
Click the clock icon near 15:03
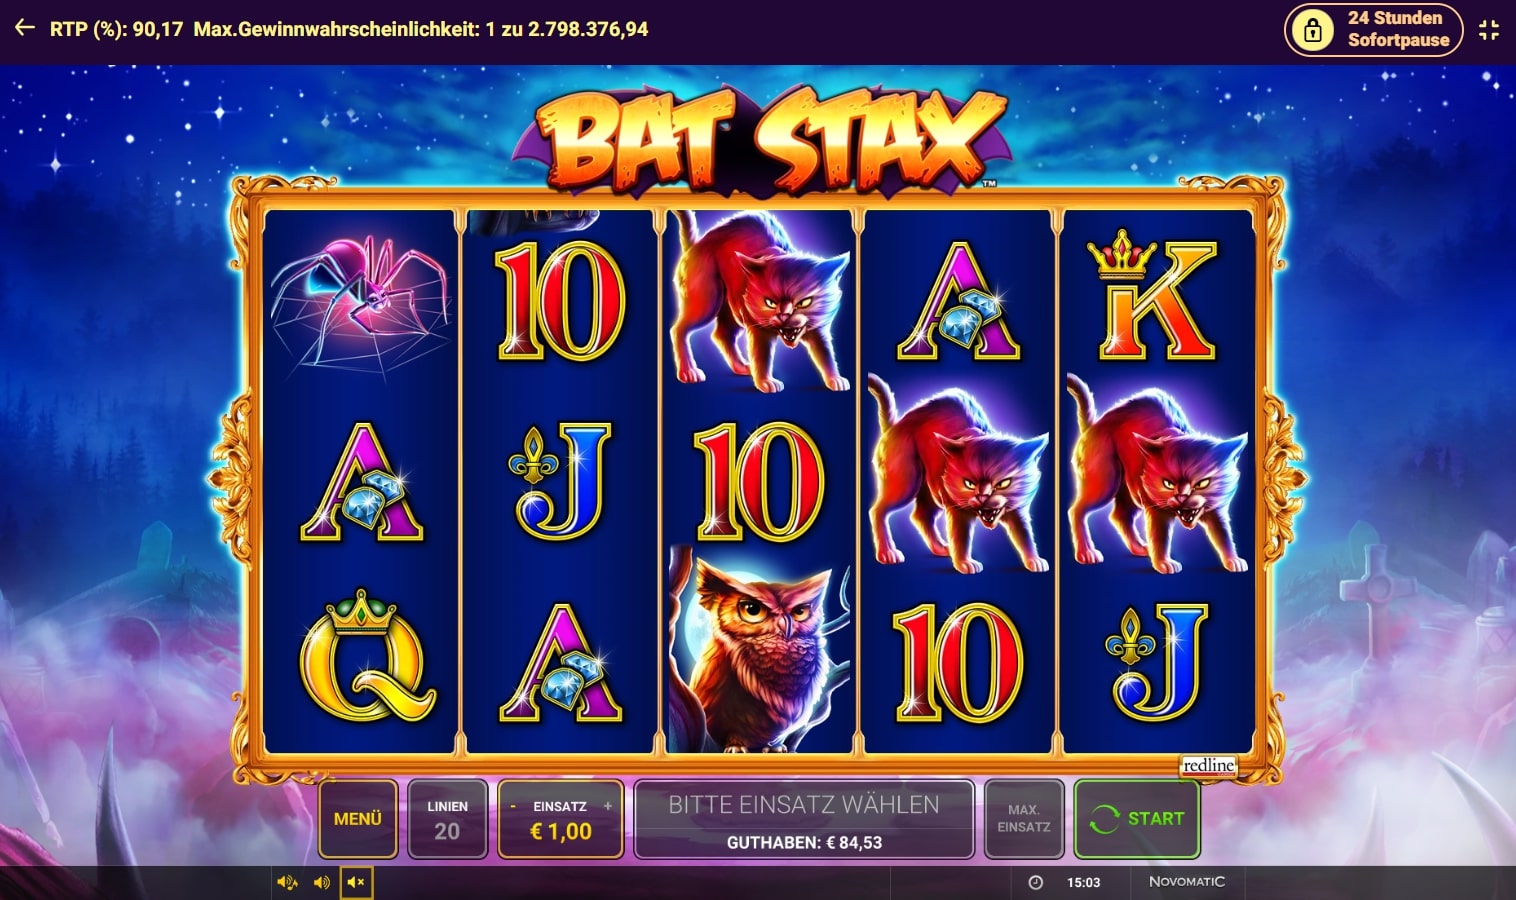(1036, 882)
